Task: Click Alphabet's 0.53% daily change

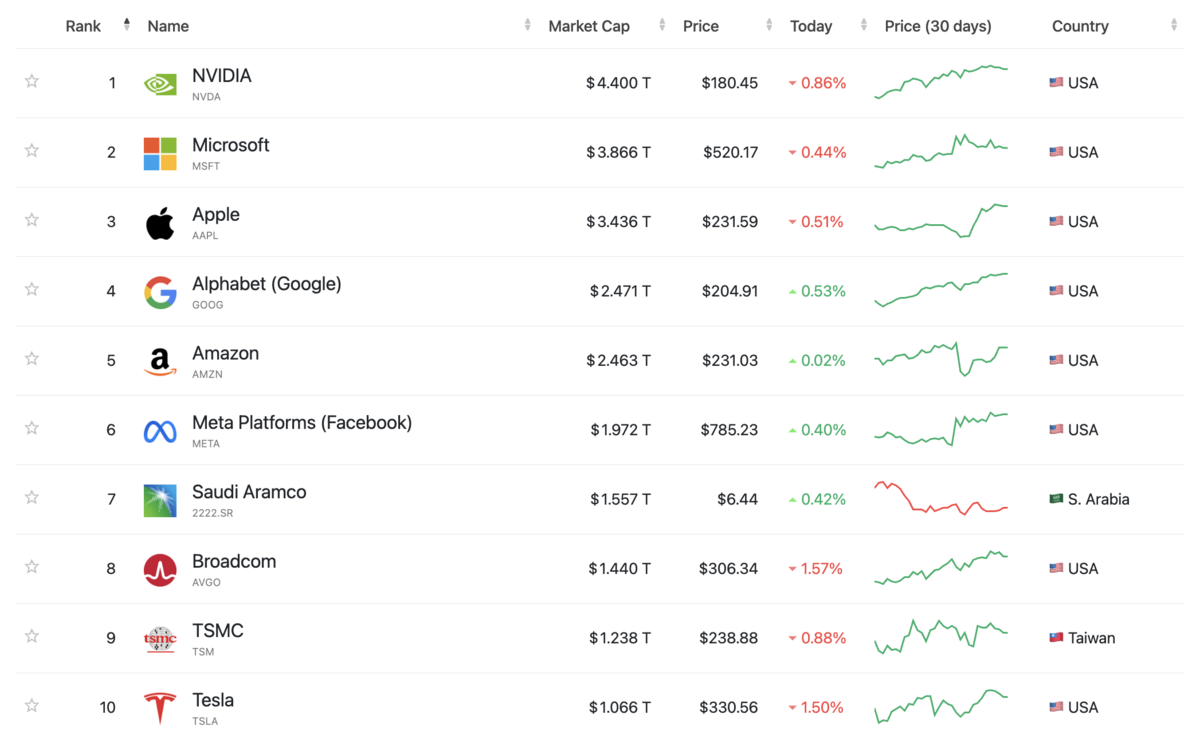Action: click(x=817, y=291)
